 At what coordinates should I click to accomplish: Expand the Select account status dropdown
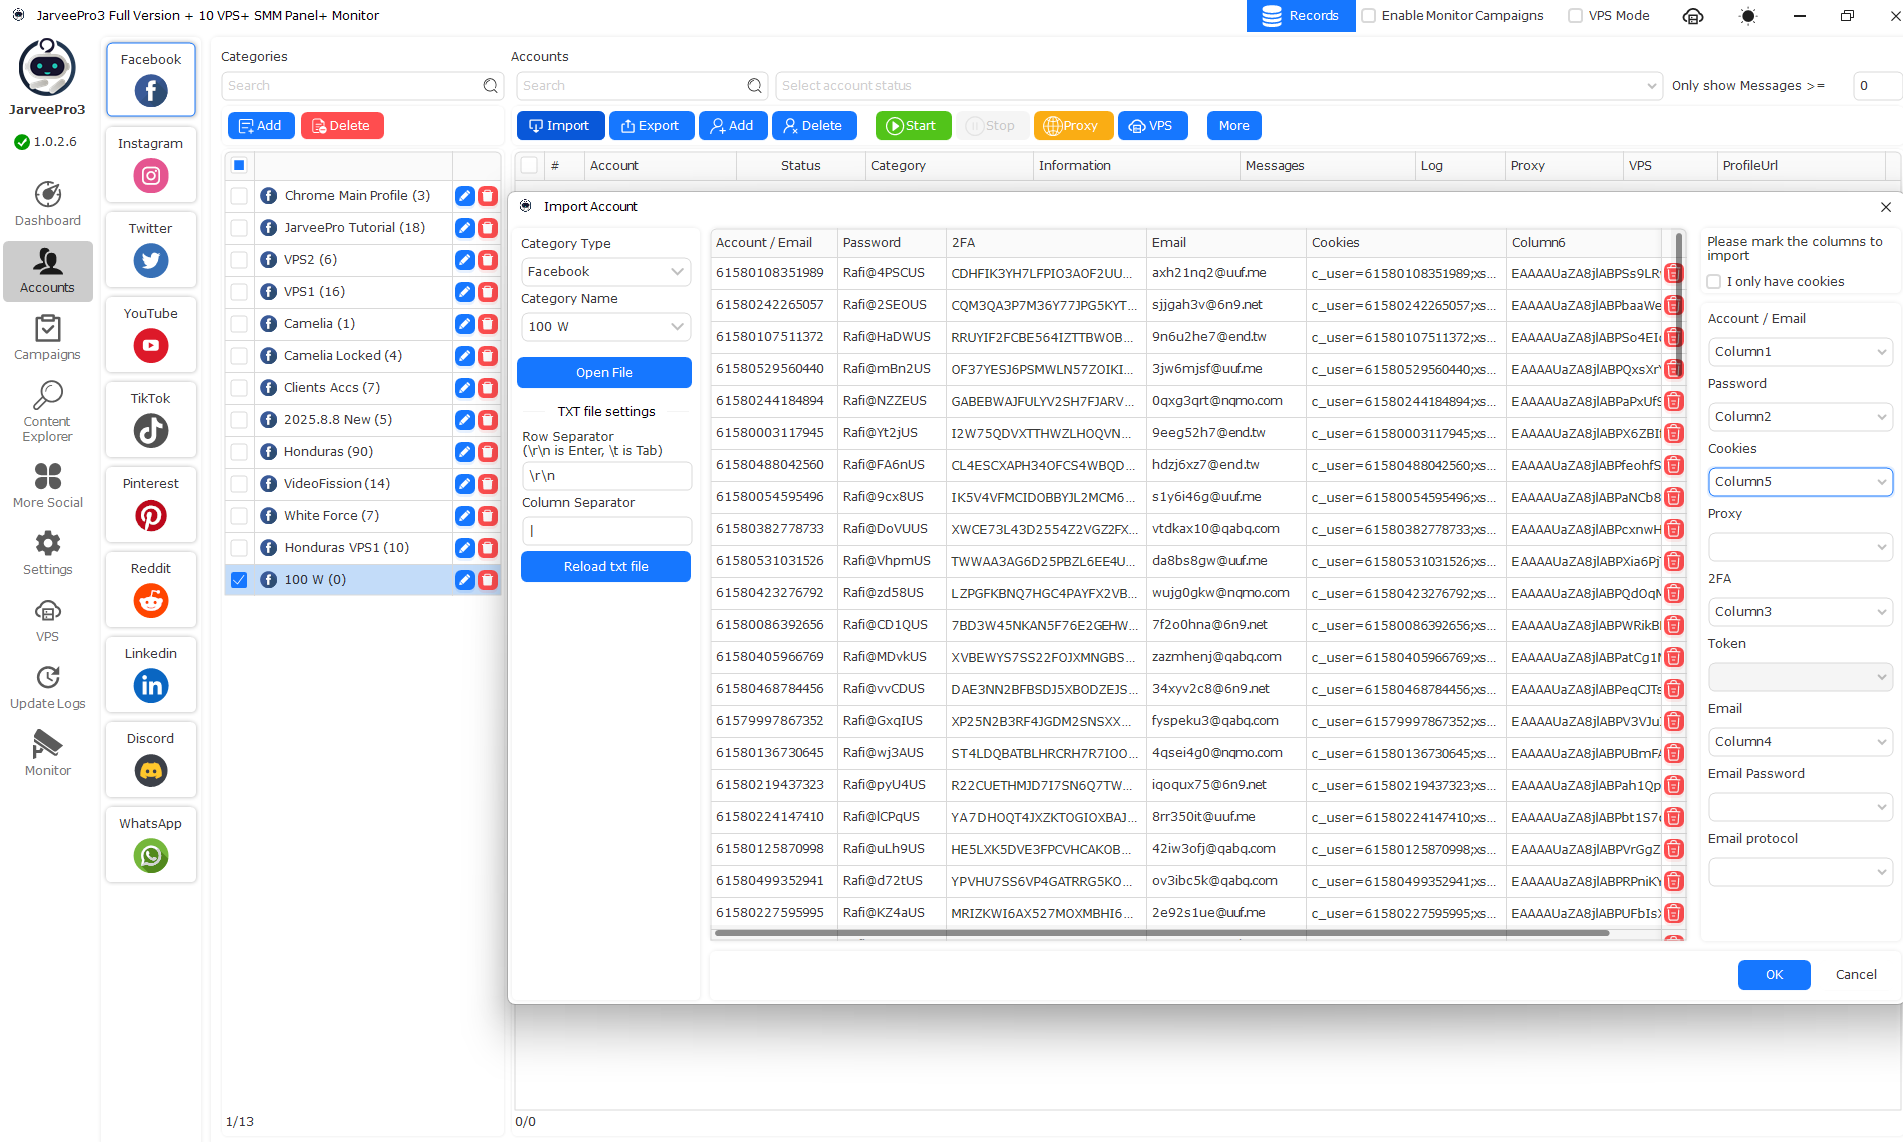[x=1217, y=86]
